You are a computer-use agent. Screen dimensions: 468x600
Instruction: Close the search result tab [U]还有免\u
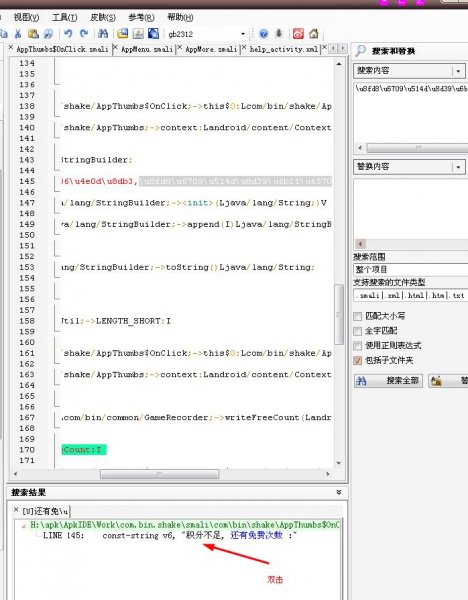pos(16,509)
